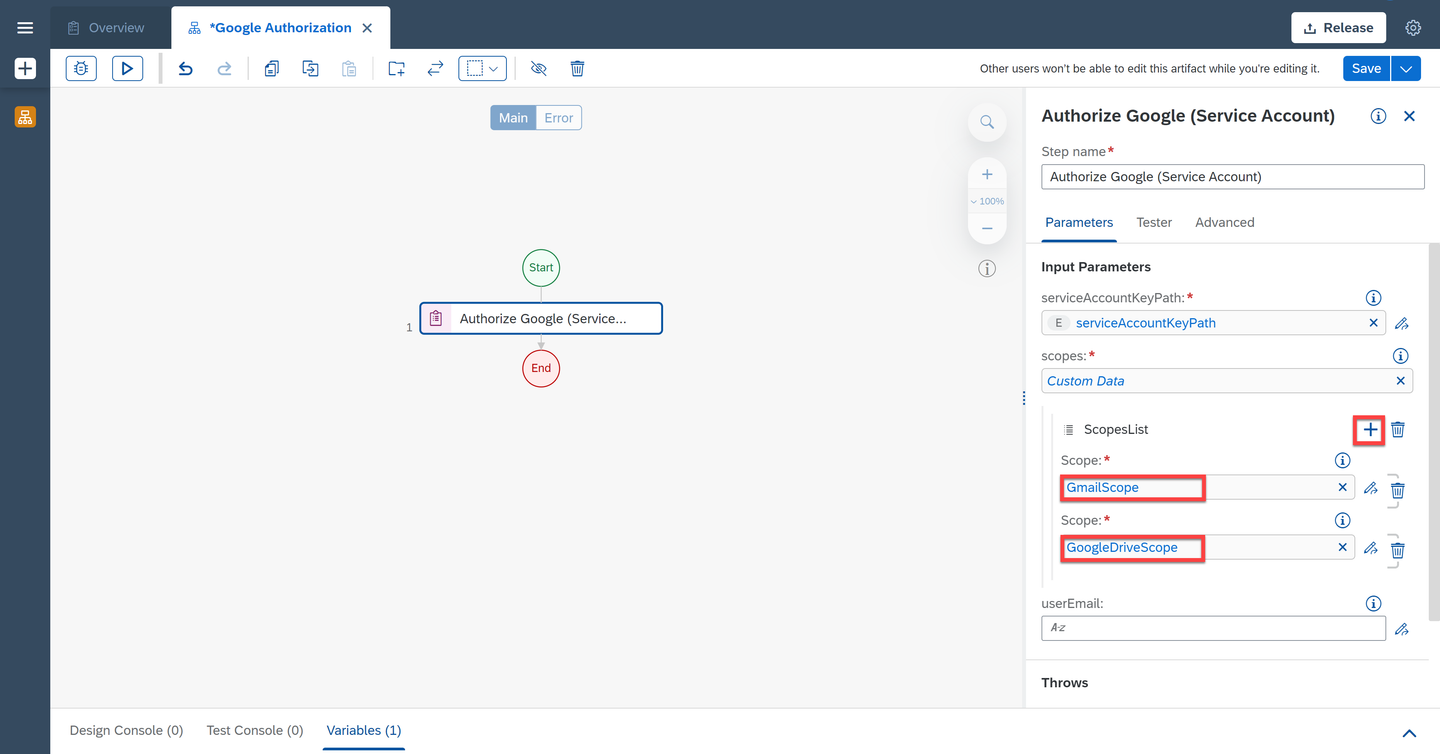
Task: Open expression editor for userEmail
Action: point(1402,629)
